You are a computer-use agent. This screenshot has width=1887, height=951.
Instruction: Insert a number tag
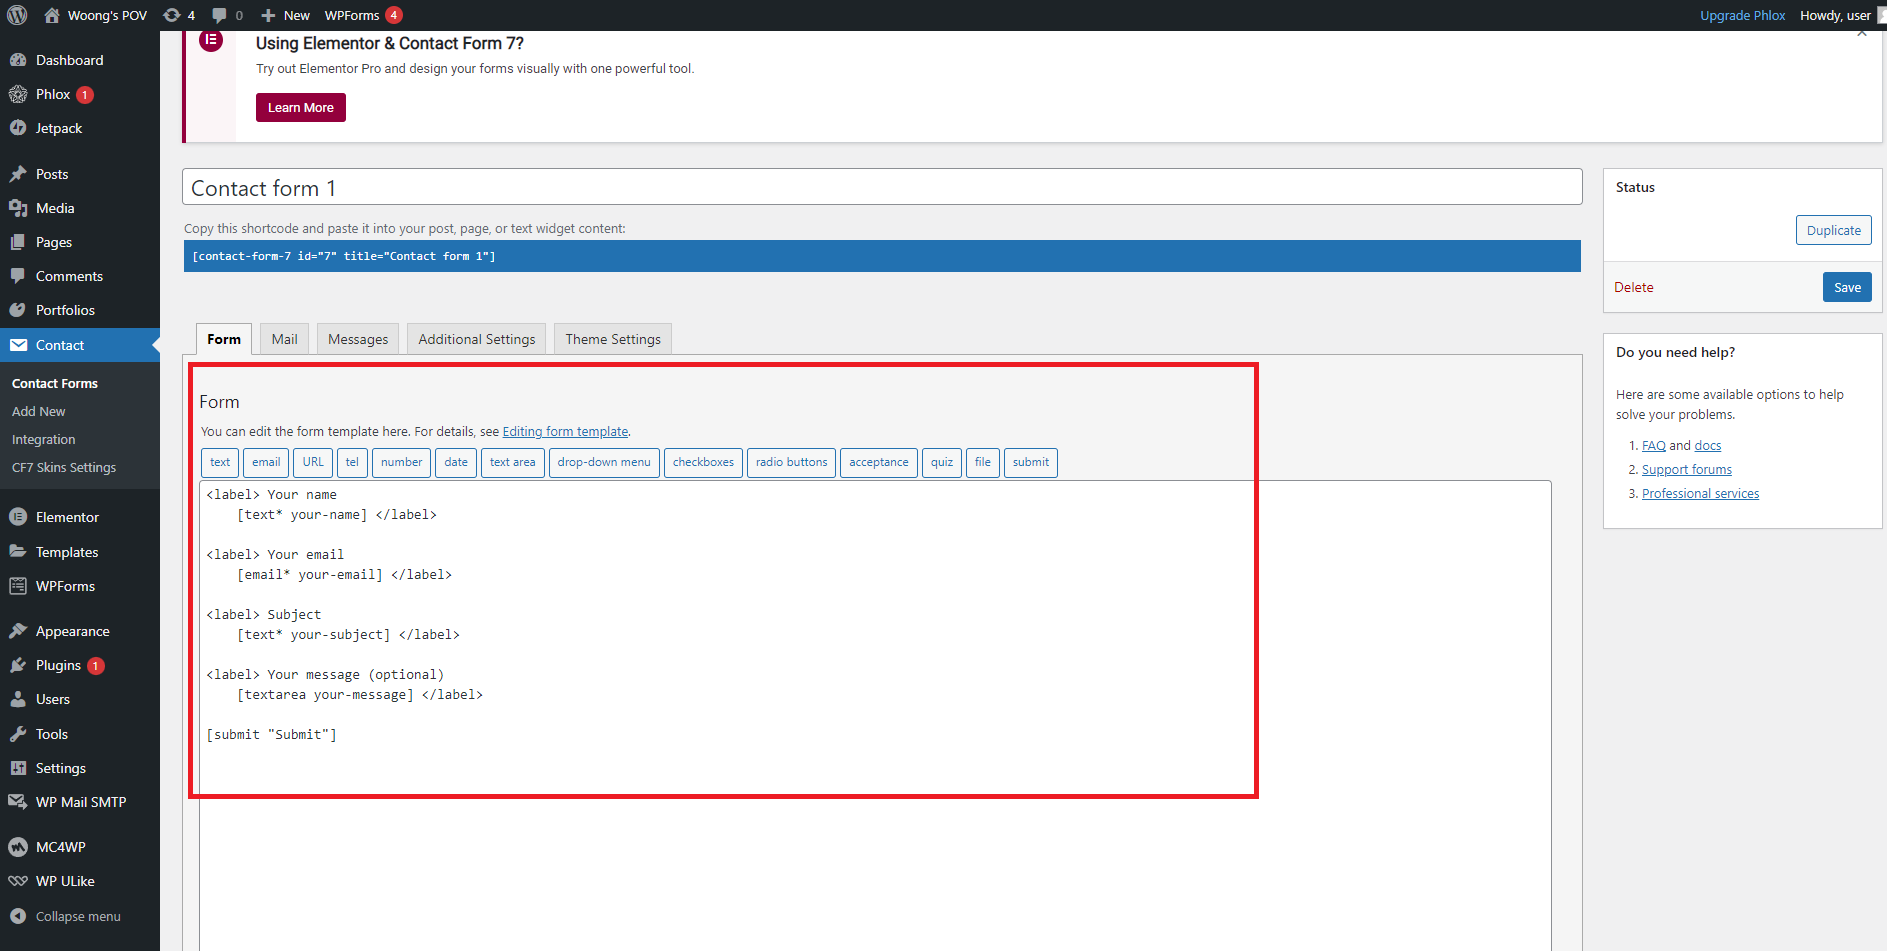401,462
